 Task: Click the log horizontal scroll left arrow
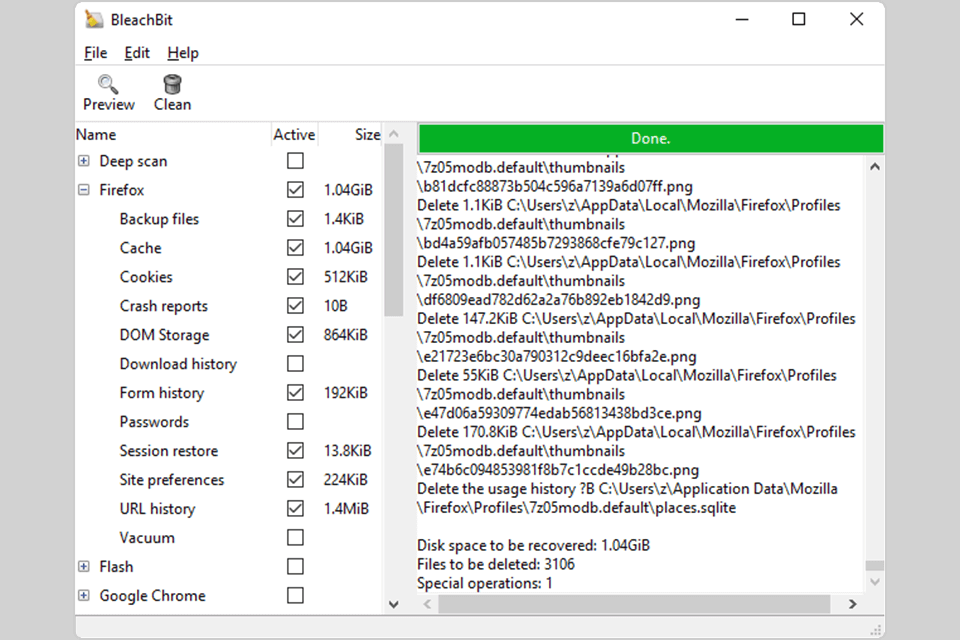click(x=427, y=604)
